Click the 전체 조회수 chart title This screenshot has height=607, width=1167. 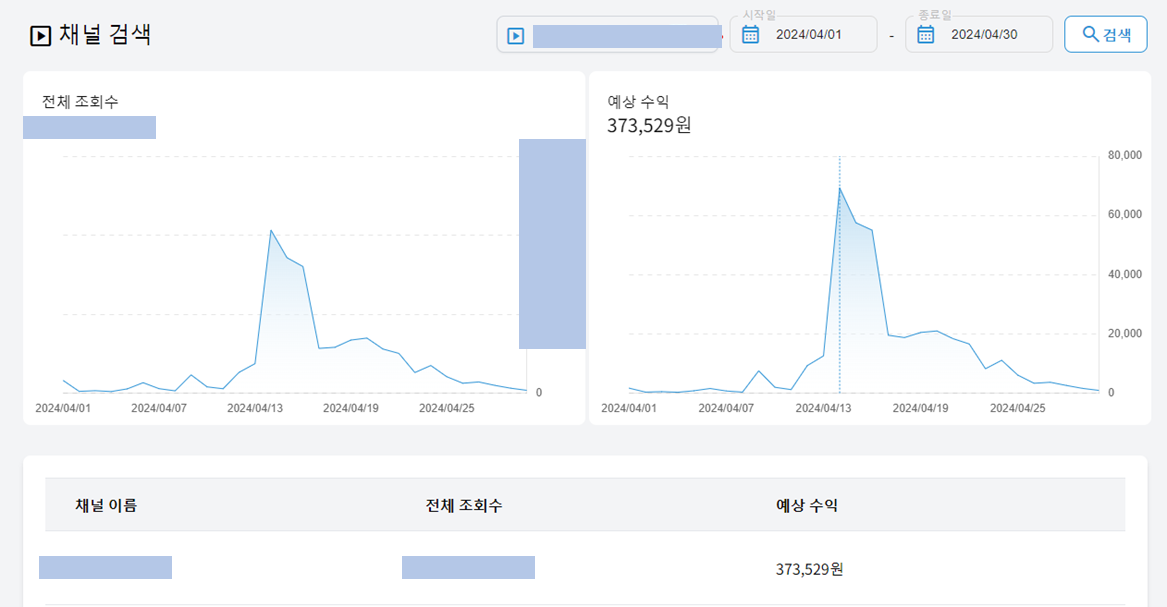pos(80,102)
